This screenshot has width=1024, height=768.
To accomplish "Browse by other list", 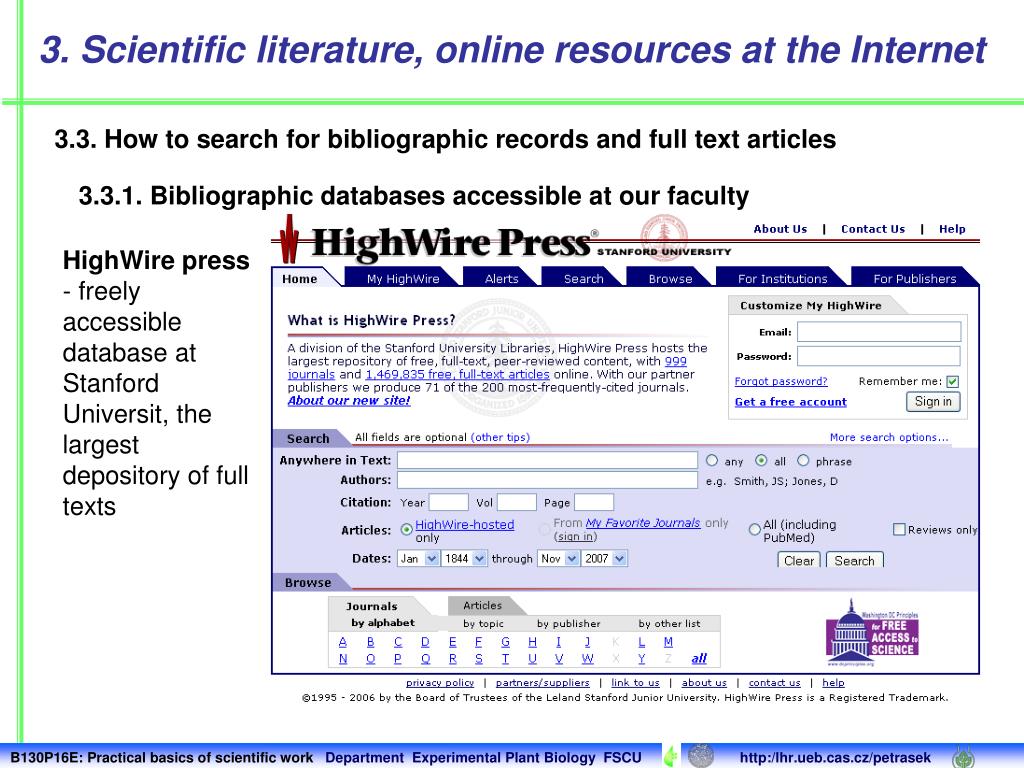I will click(669, 624).
